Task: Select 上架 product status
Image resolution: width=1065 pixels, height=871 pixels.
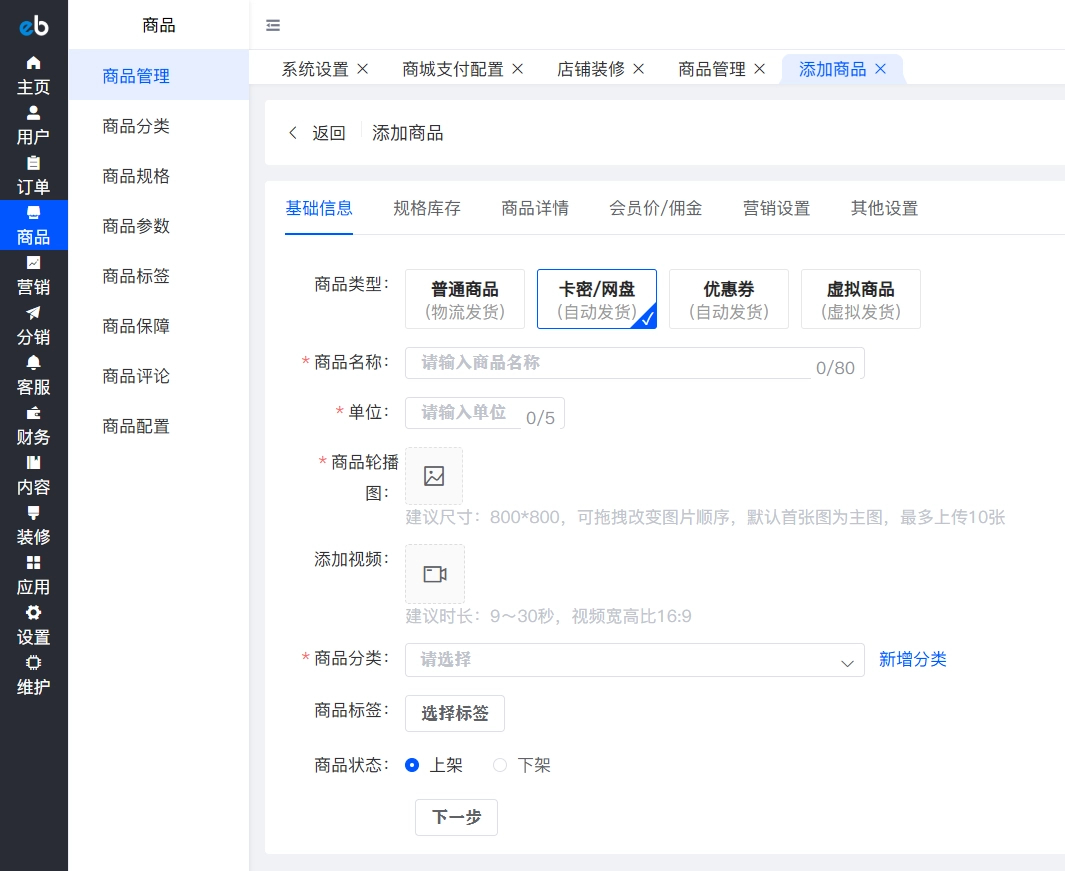Action: (x=412, y=765)
